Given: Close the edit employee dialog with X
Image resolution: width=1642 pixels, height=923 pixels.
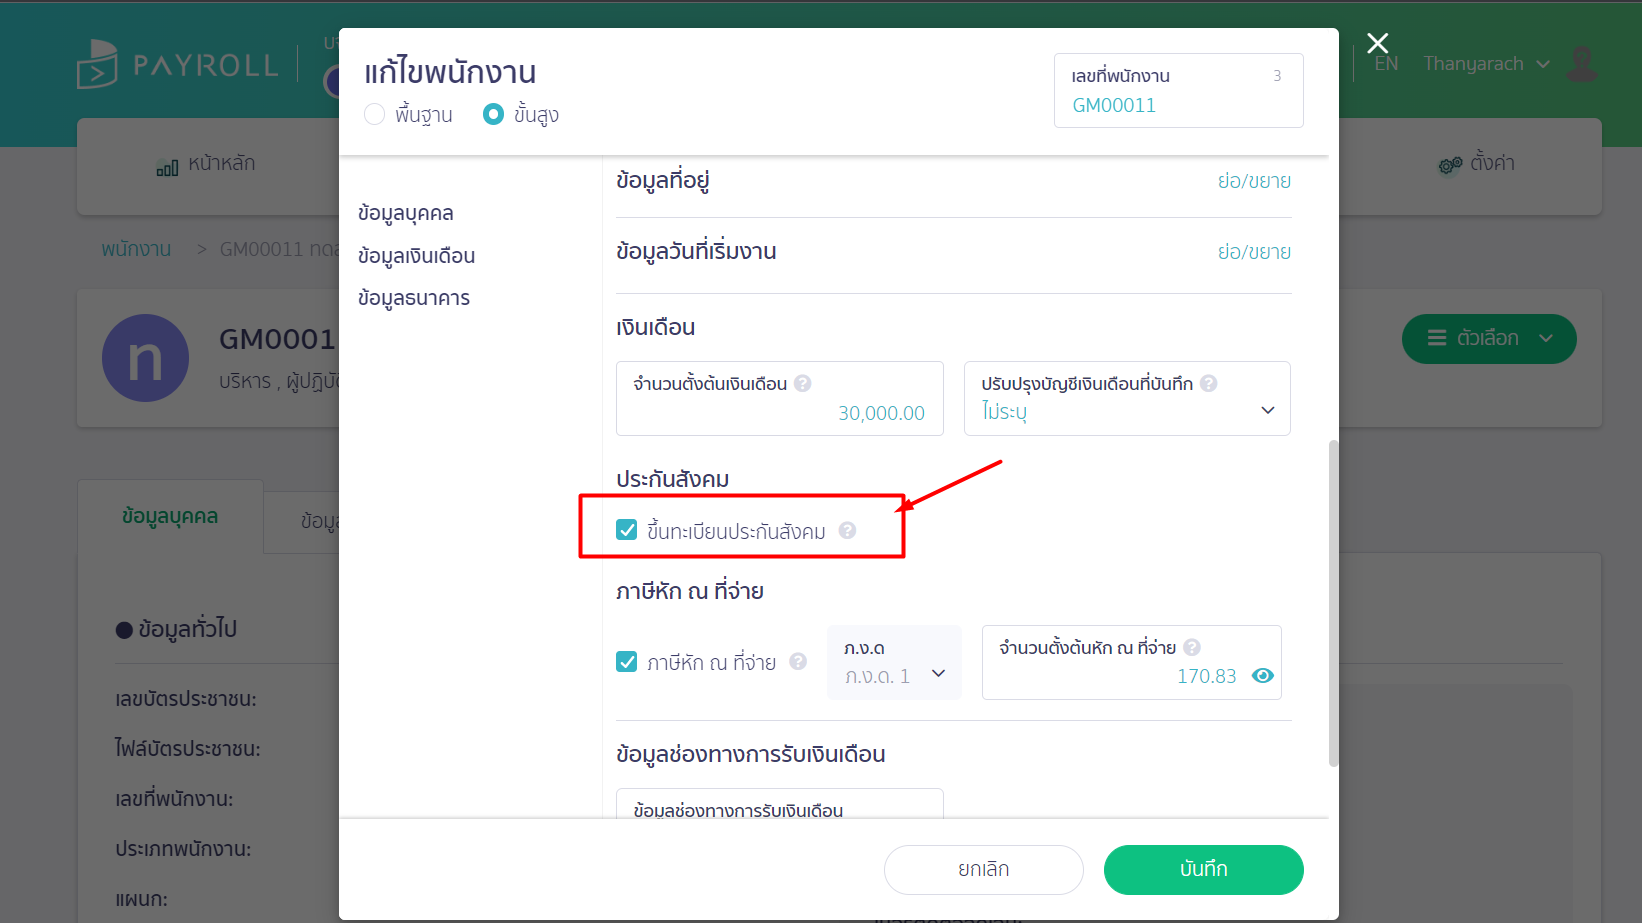Looking at the screenshot, I should 1377,43.
